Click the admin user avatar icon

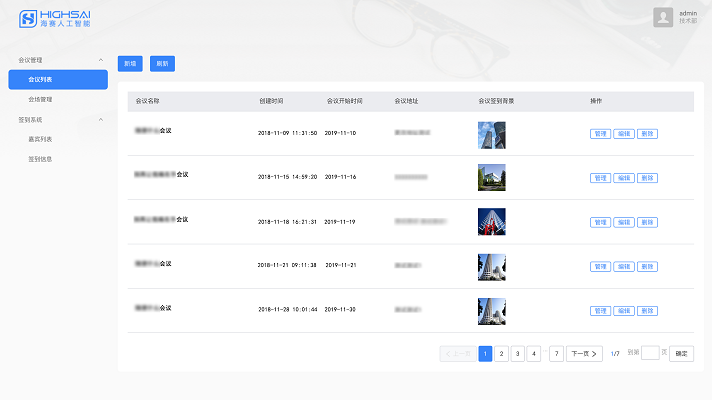pos(663,17)
